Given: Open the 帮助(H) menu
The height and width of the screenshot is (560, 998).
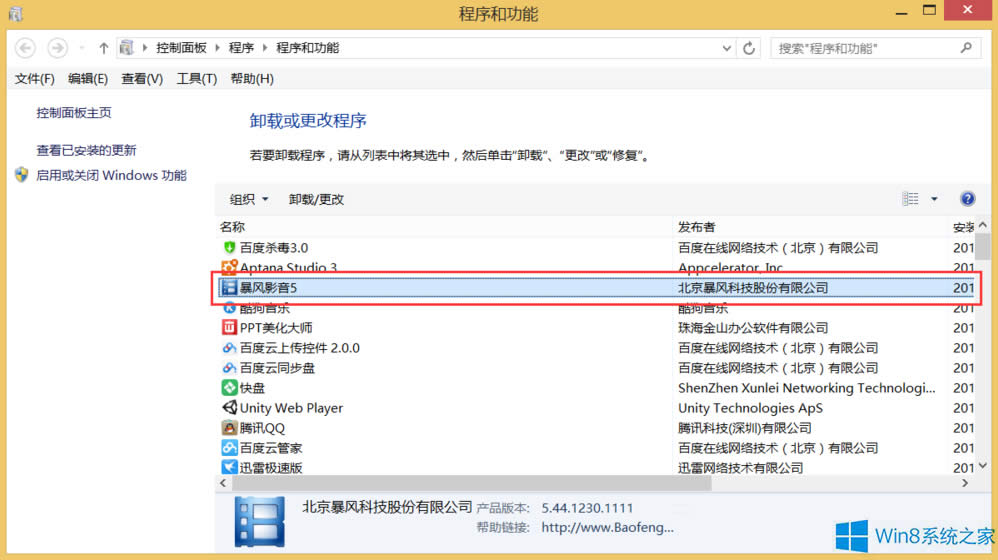Looking at the screenshot, I should 252,79.
